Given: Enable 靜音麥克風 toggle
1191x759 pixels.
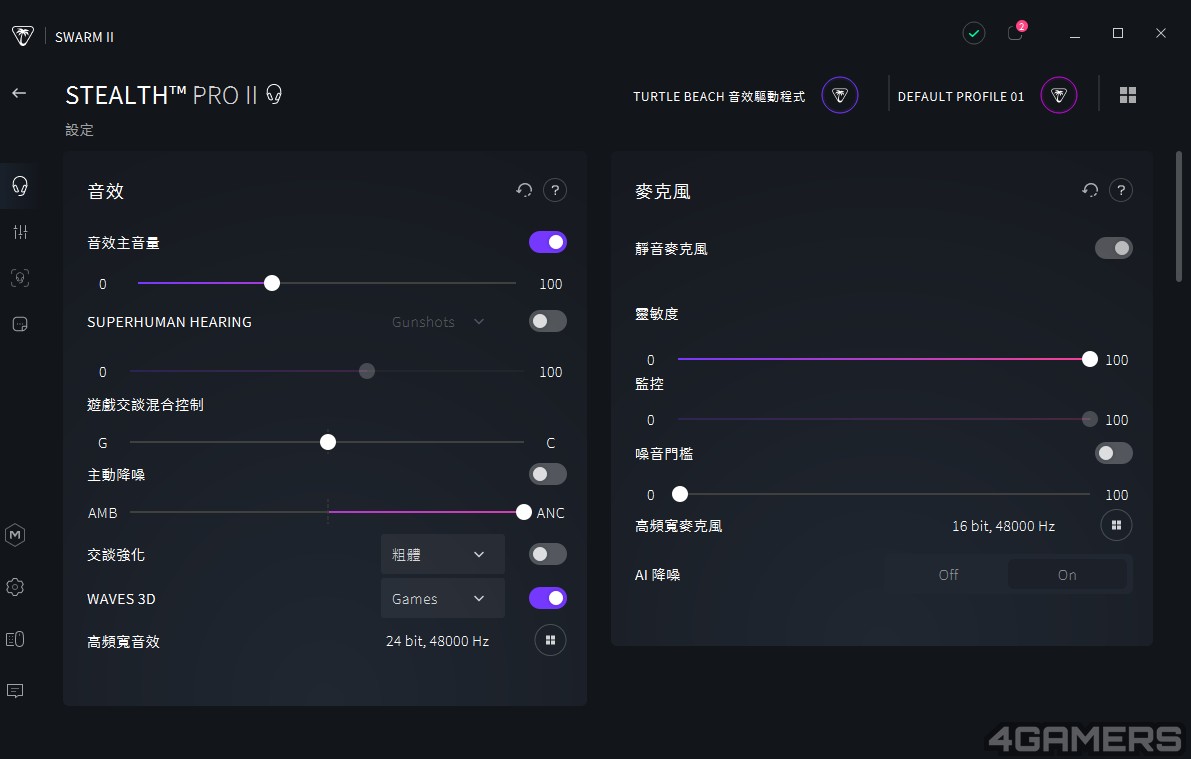Looking at the screenshot, I should coord(1114,248).
